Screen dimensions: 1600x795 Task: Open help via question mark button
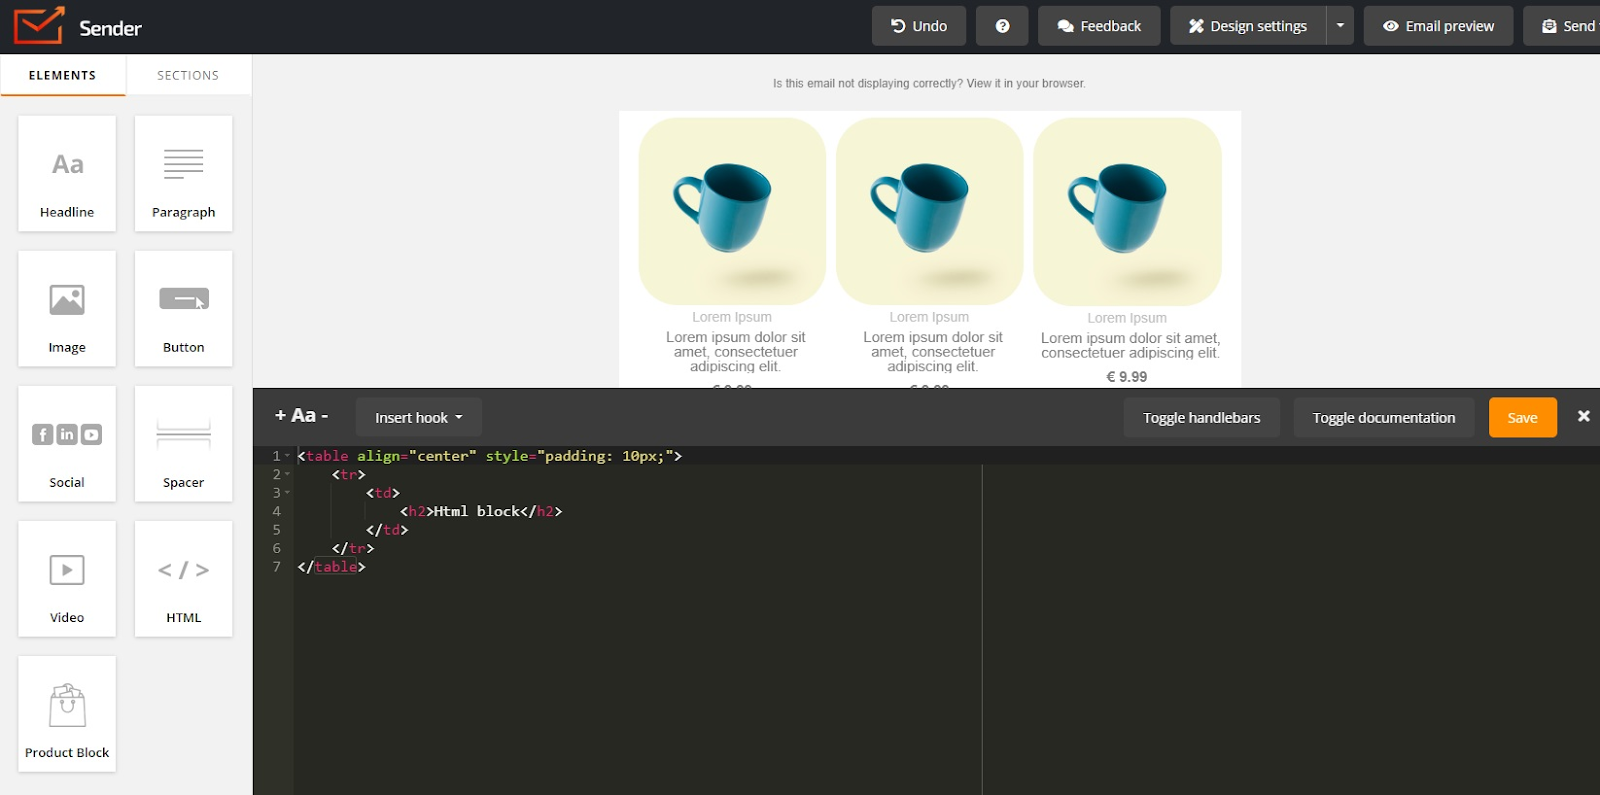tap(1002, 26)
